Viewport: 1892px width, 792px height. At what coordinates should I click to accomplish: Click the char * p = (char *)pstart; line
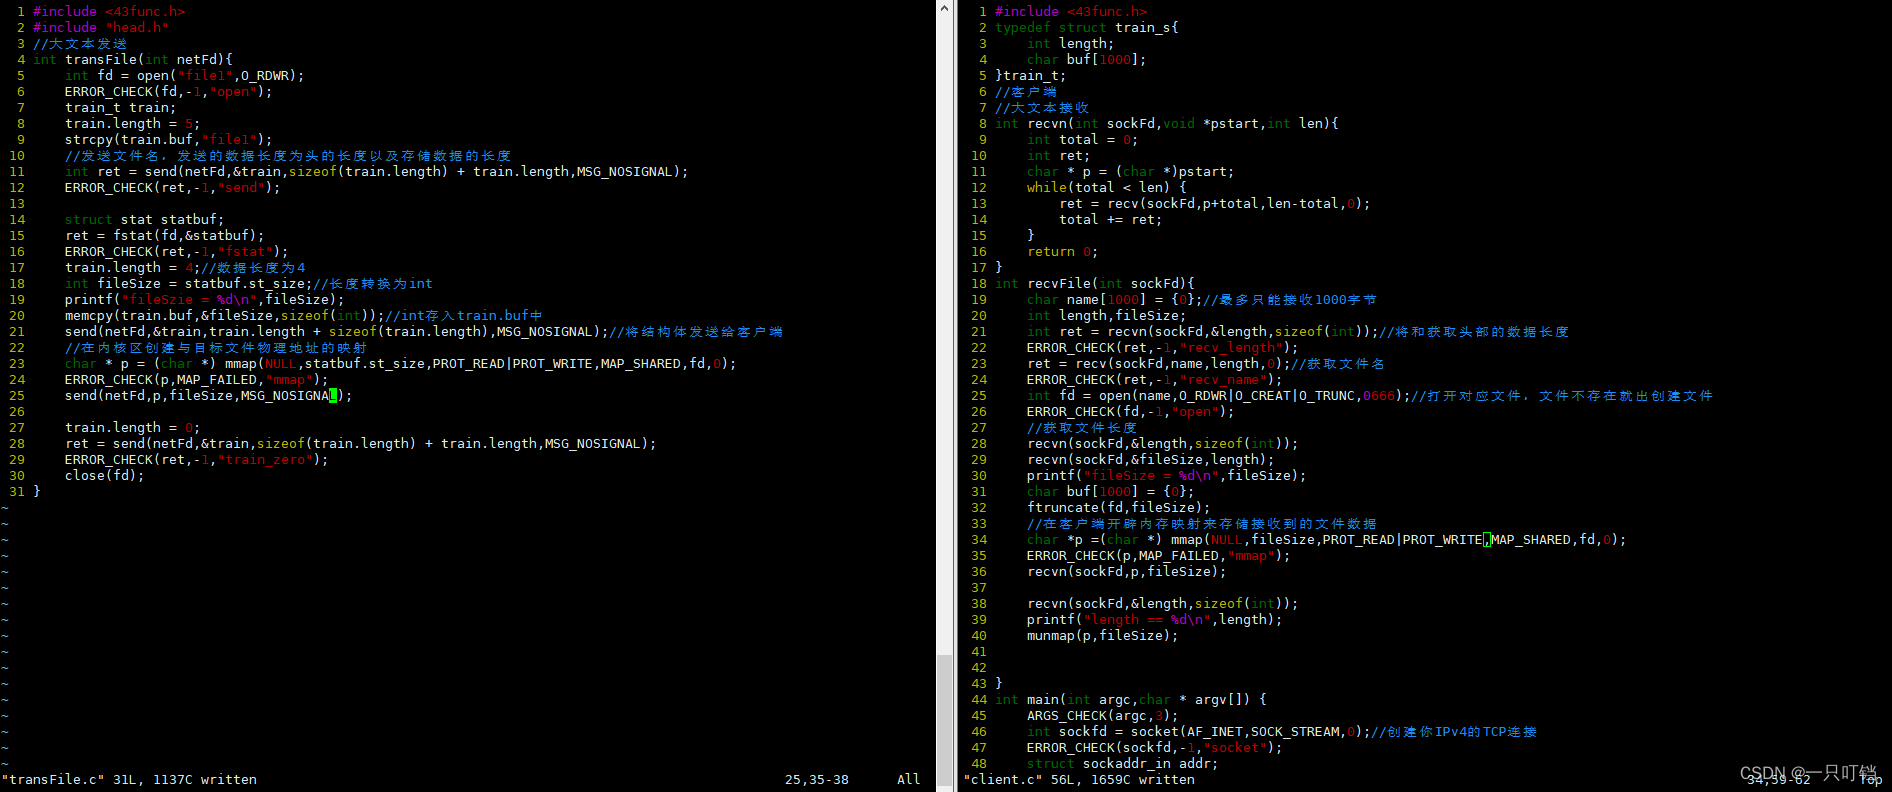pos(1130,172)
